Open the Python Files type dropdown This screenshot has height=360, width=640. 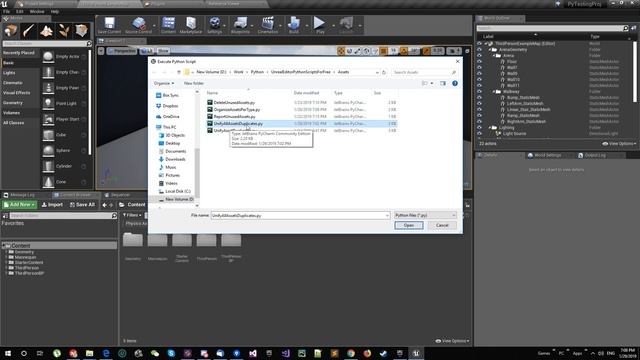pos(425,215)
